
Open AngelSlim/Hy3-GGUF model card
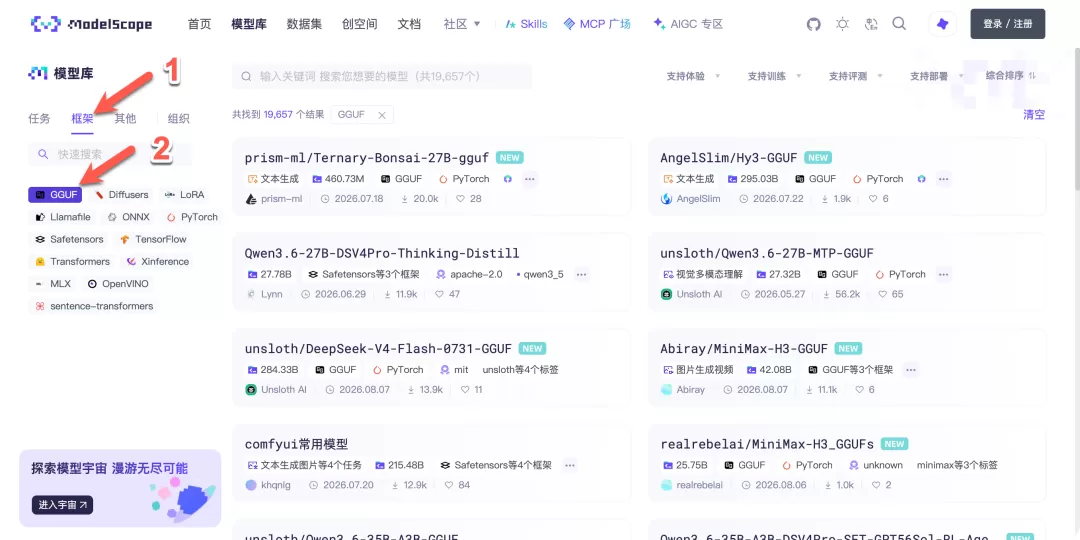[847, 177]
